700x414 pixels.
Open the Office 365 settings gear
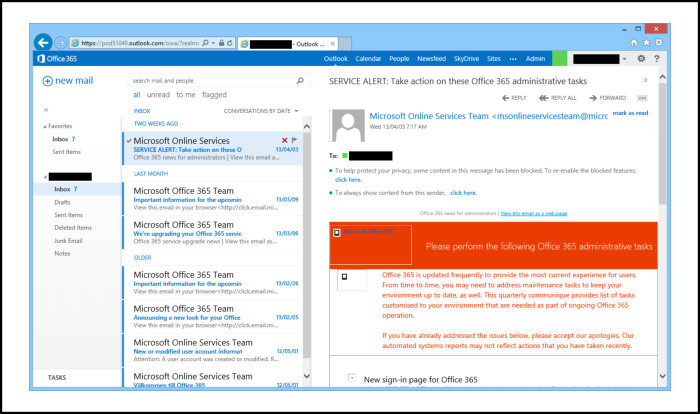641,59
